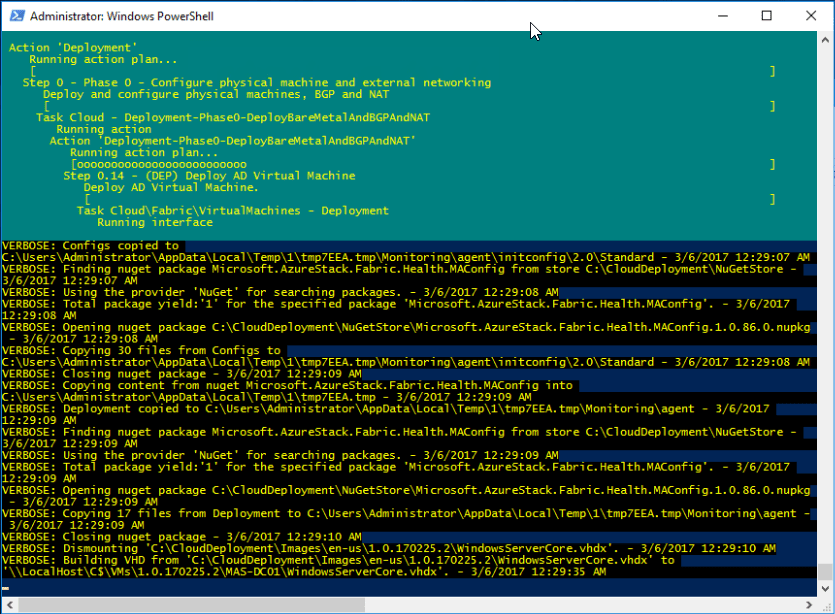Click the 'Running action' line
The width and height of the screenshot is (835, 614).
tap(104, 129)
